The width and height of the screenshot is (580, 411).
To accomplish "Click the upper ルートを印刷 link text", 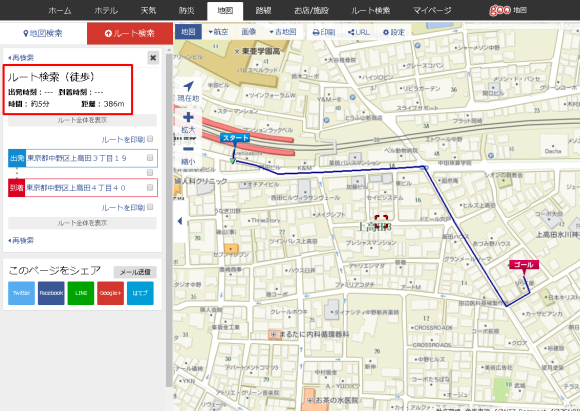I will (123, 139).
